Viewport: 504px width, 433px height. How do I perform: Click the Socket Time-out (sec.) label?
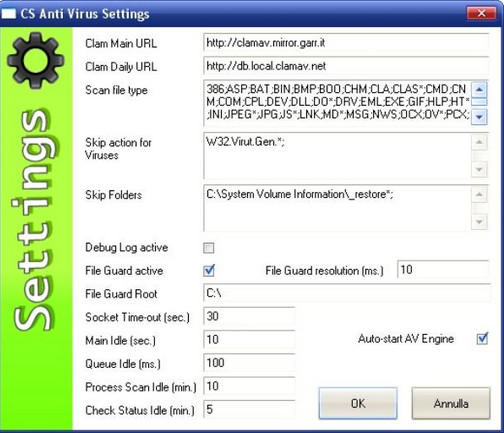[137, 317]
